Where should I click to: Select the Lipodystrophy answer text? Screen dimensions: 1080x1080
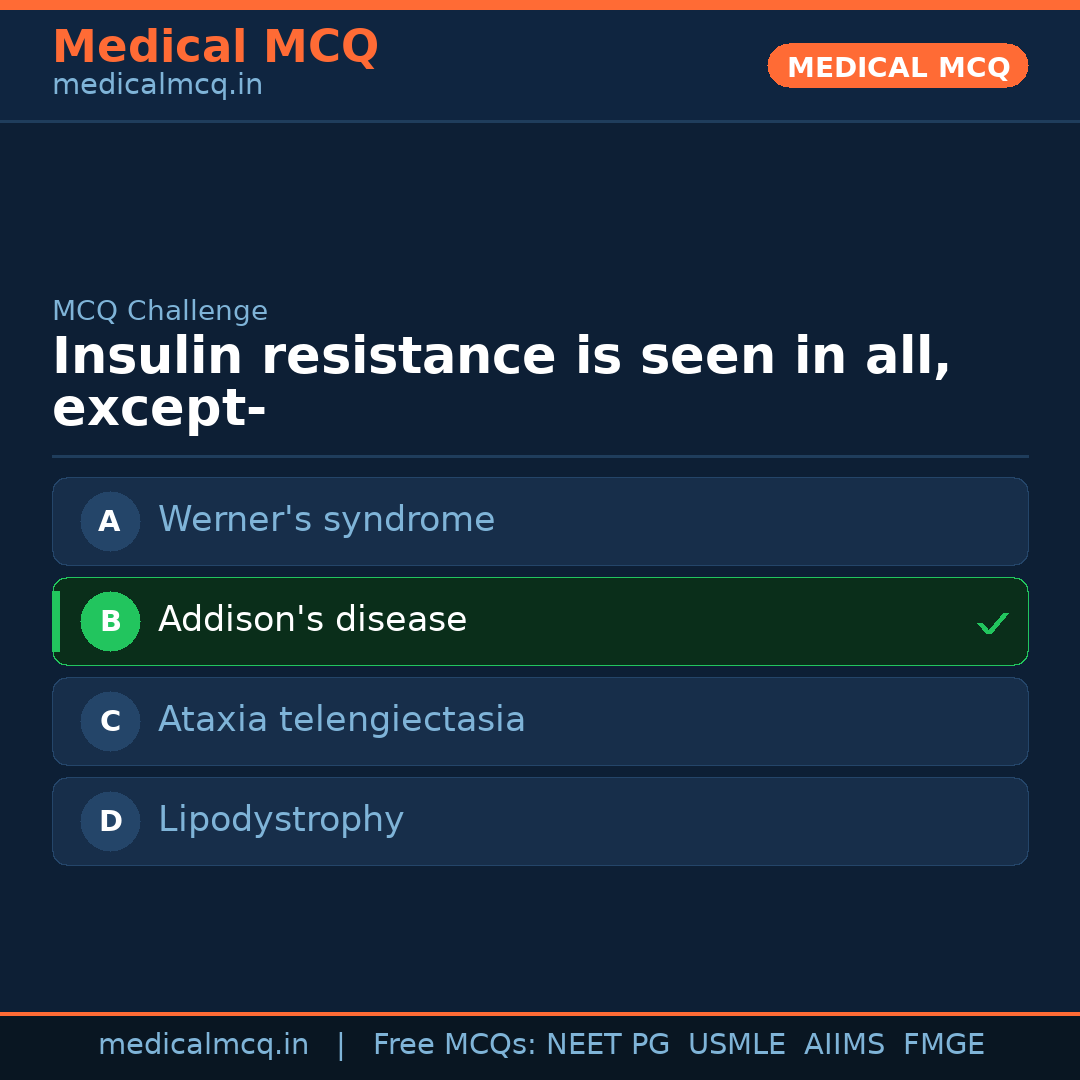click(x=280, y=820)
